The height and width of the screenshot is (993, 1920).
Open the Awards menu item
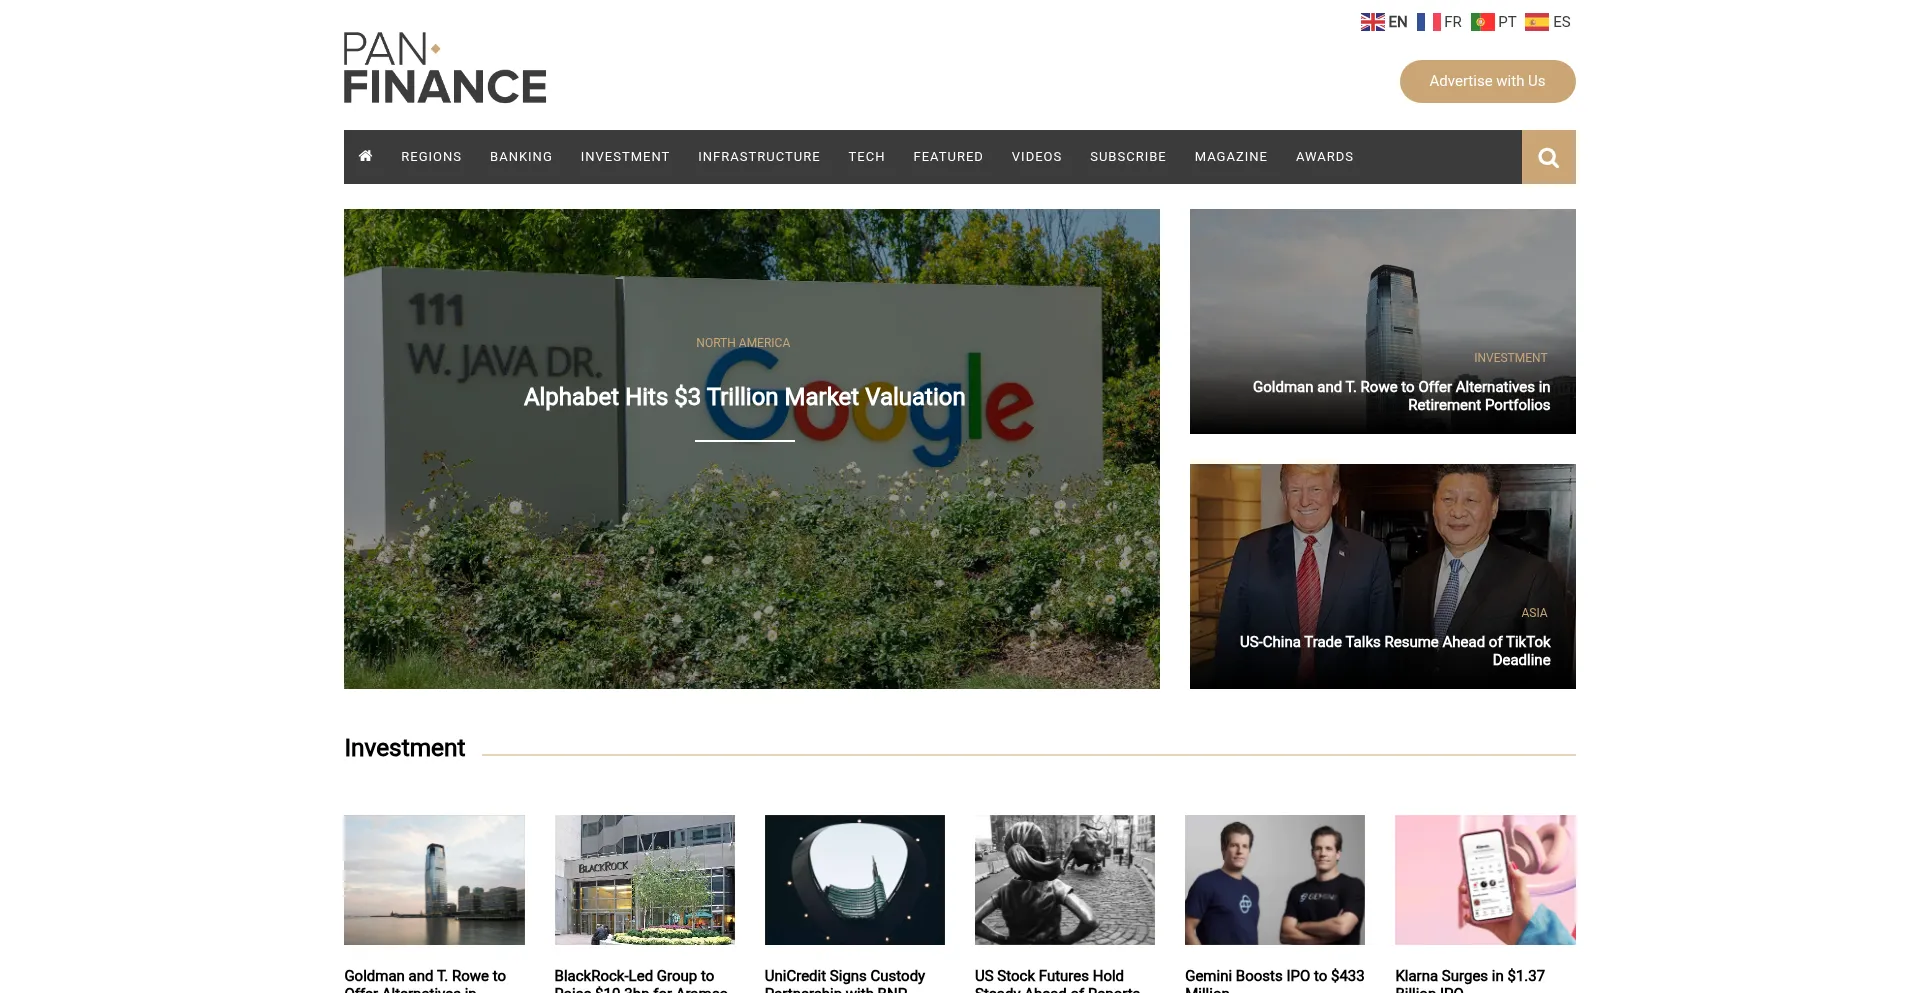[1324, 157]
